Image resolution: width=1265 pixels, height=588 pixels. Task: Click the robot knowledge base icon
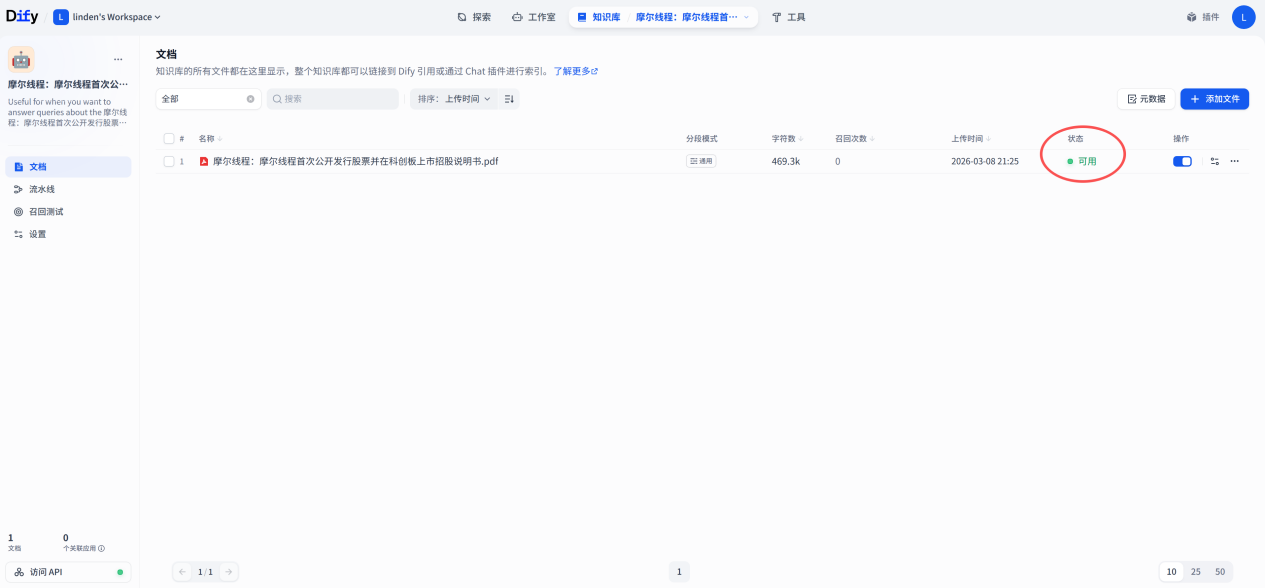pos(21,59)
